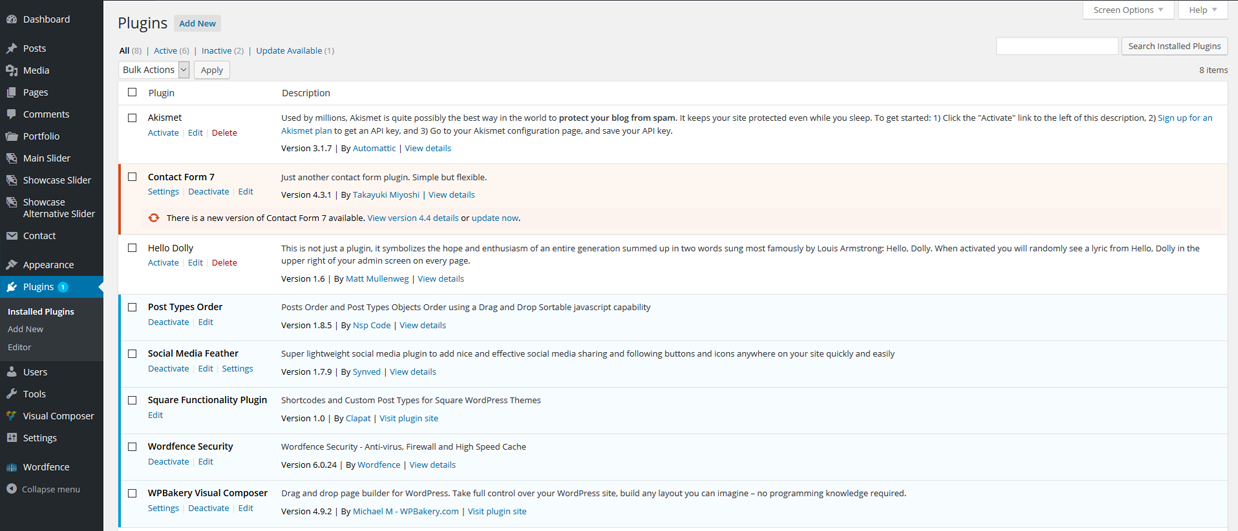1238x531 pixels.
Task: Click the Add New button beside Plugins
Action: (198, 23)
